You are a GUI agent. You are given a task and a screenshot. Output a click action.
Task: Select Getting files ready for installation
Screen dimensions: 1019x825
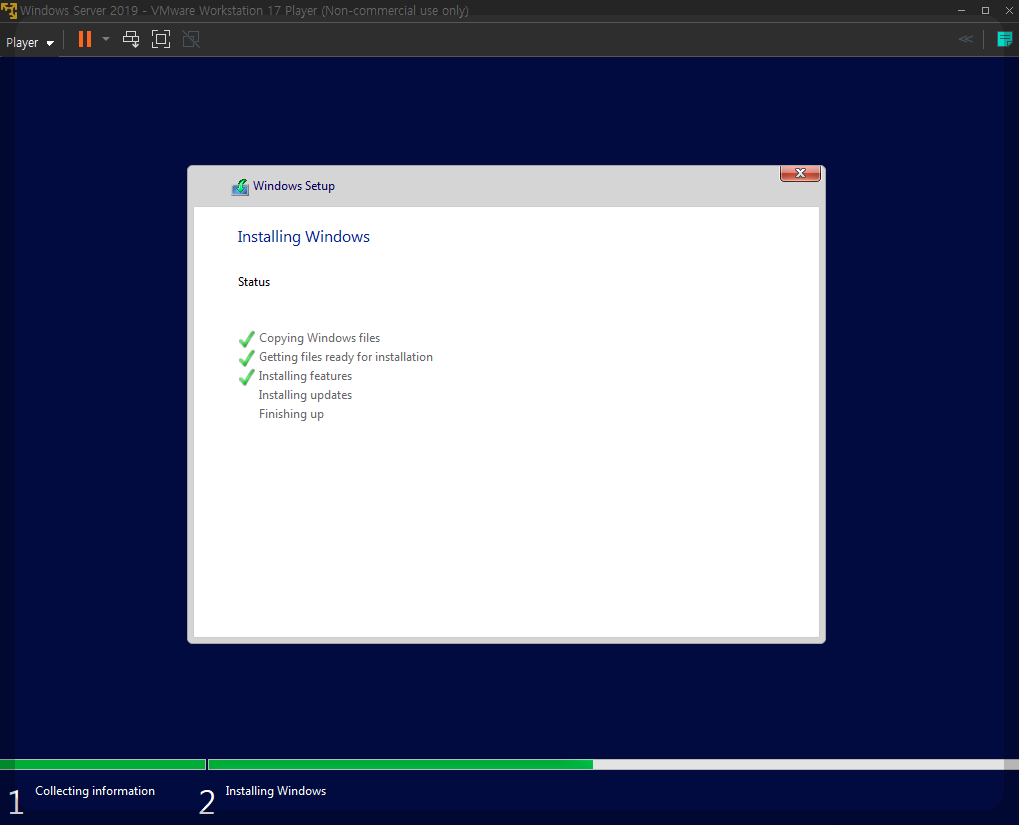point(346,357)
